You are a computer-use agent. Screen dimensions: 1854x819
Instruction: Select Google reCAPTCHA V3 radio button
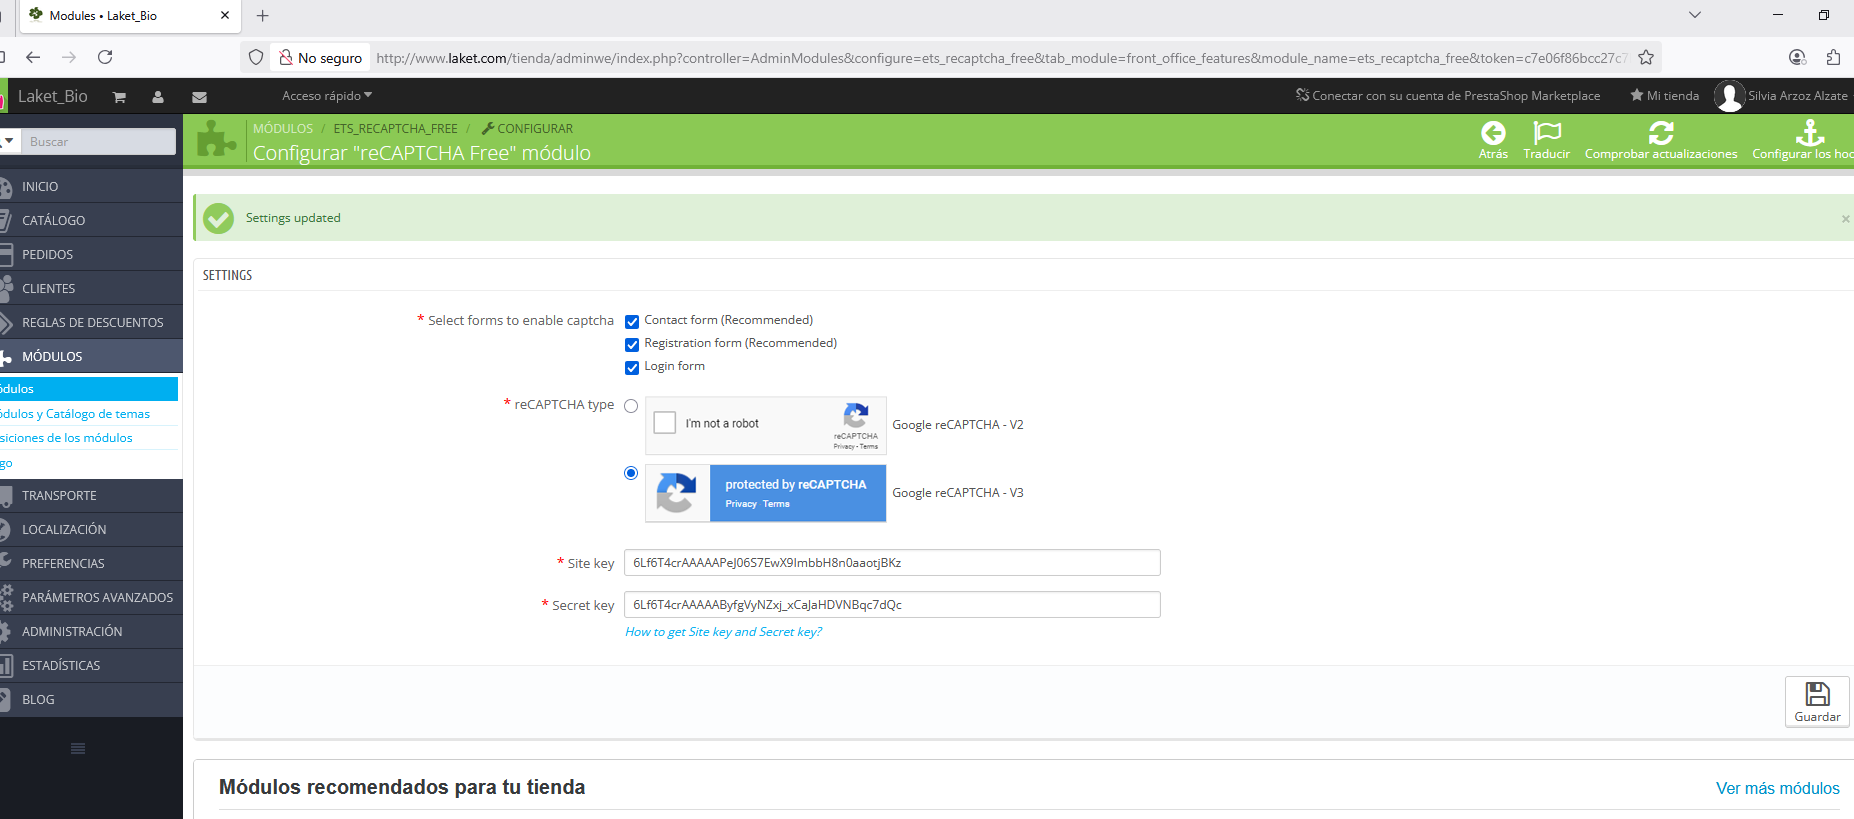click(x=631, y=473)
